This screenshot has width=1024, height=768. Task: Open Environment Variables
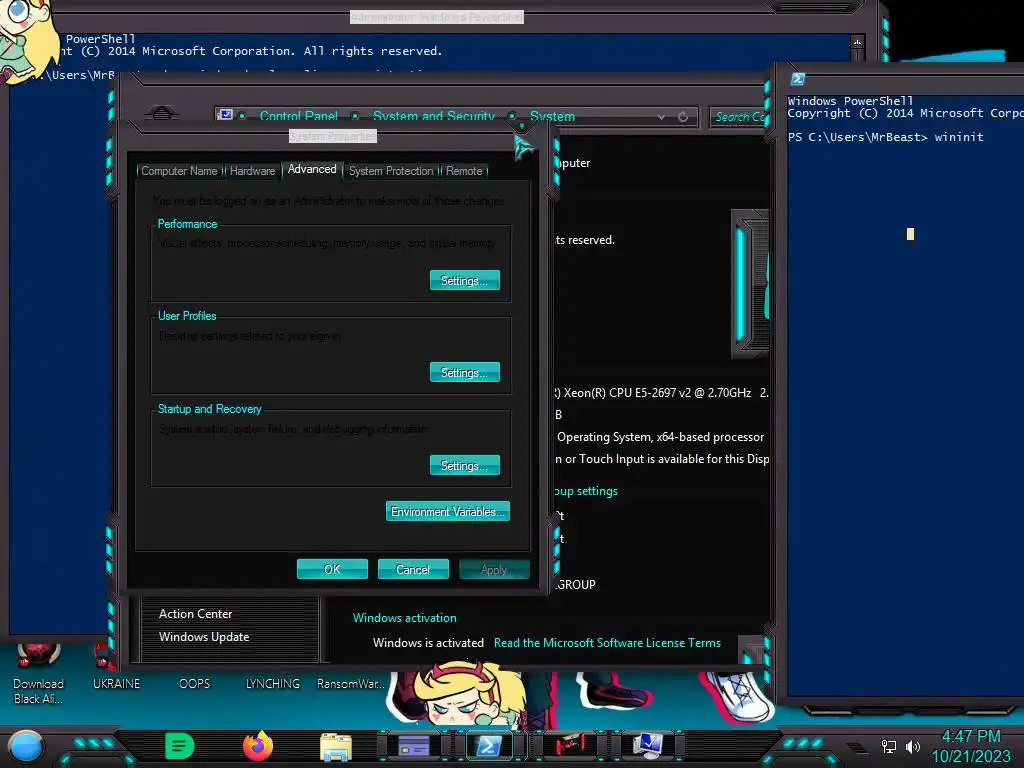coord(447,511)
